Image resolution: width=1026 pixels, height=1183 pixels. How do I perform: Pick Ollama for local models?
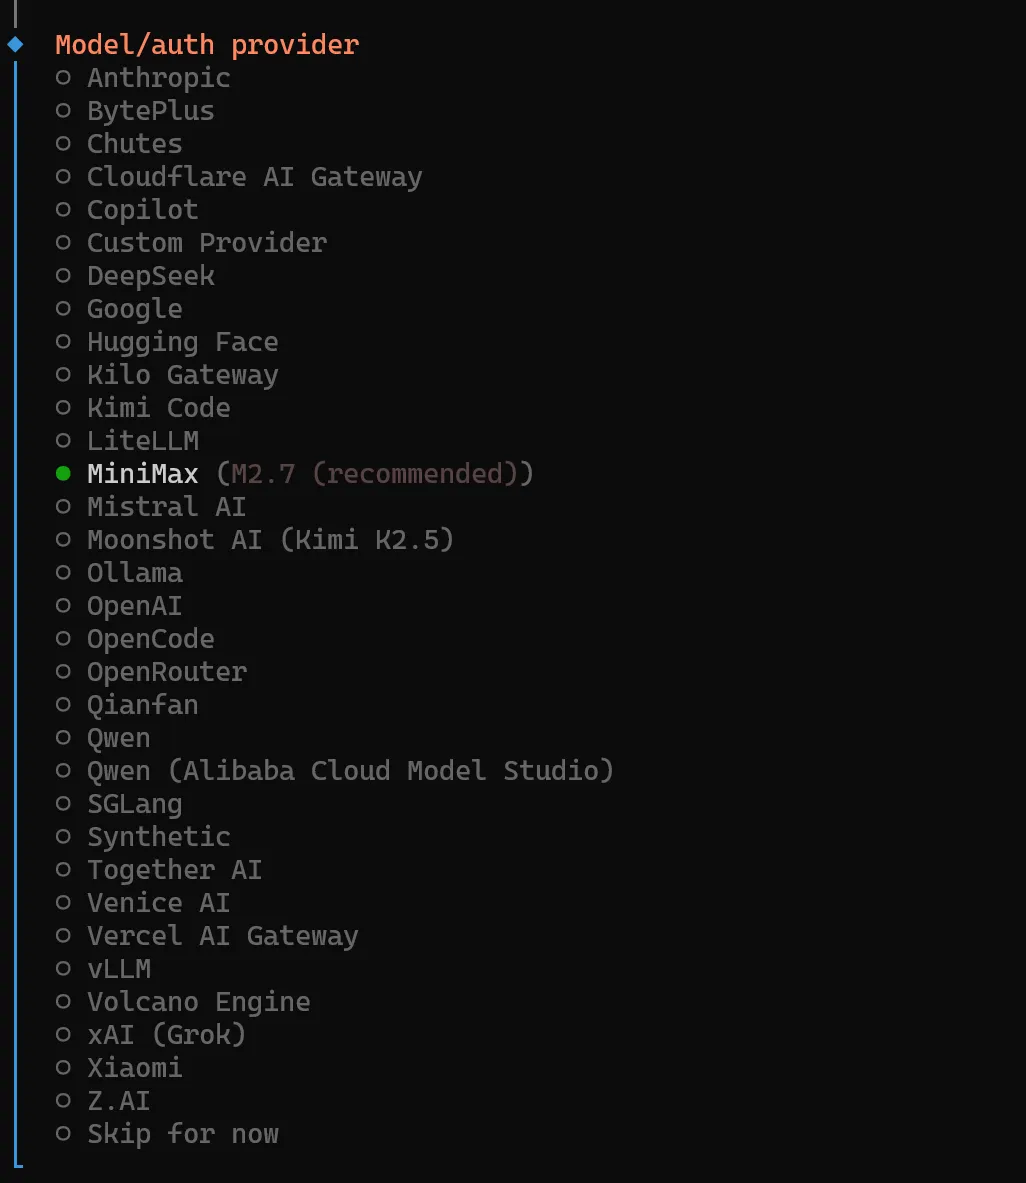pos(134,573)
